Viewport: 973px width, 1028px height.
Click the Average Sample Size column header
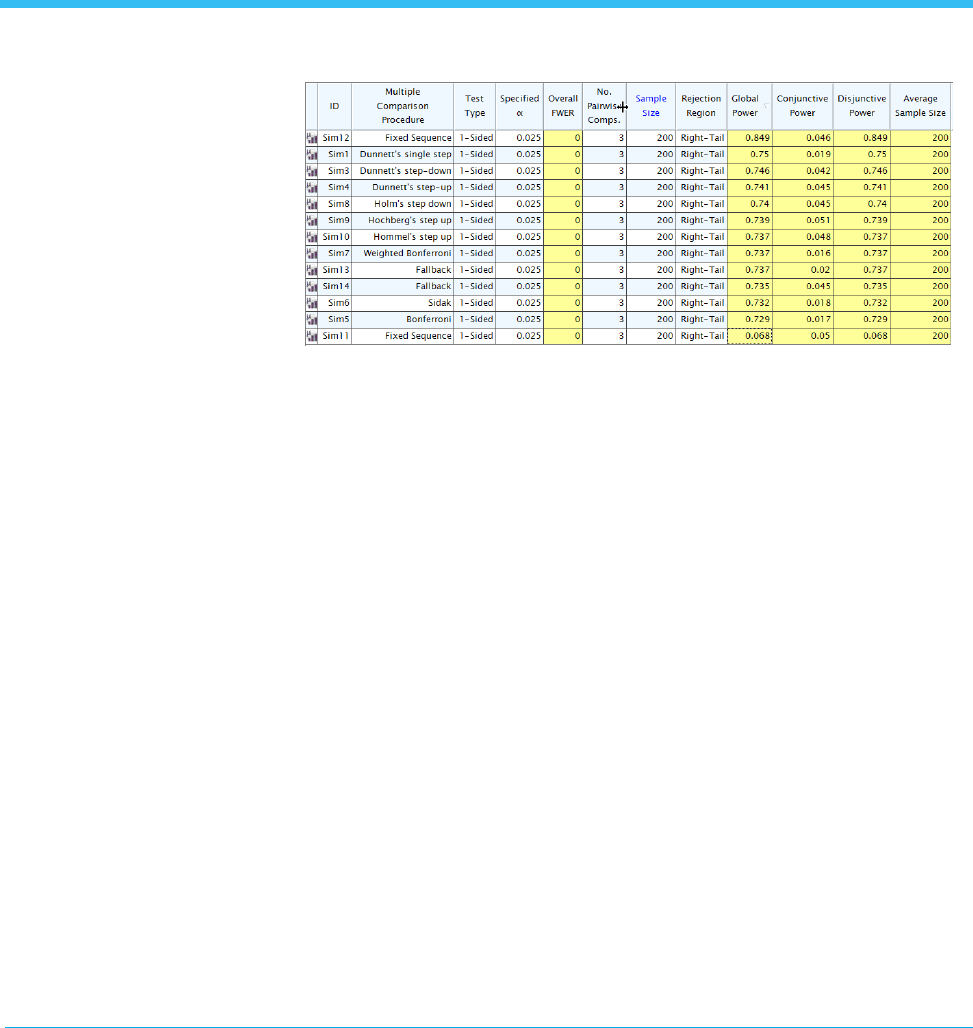pyautogui.click(x=921, y=106)
